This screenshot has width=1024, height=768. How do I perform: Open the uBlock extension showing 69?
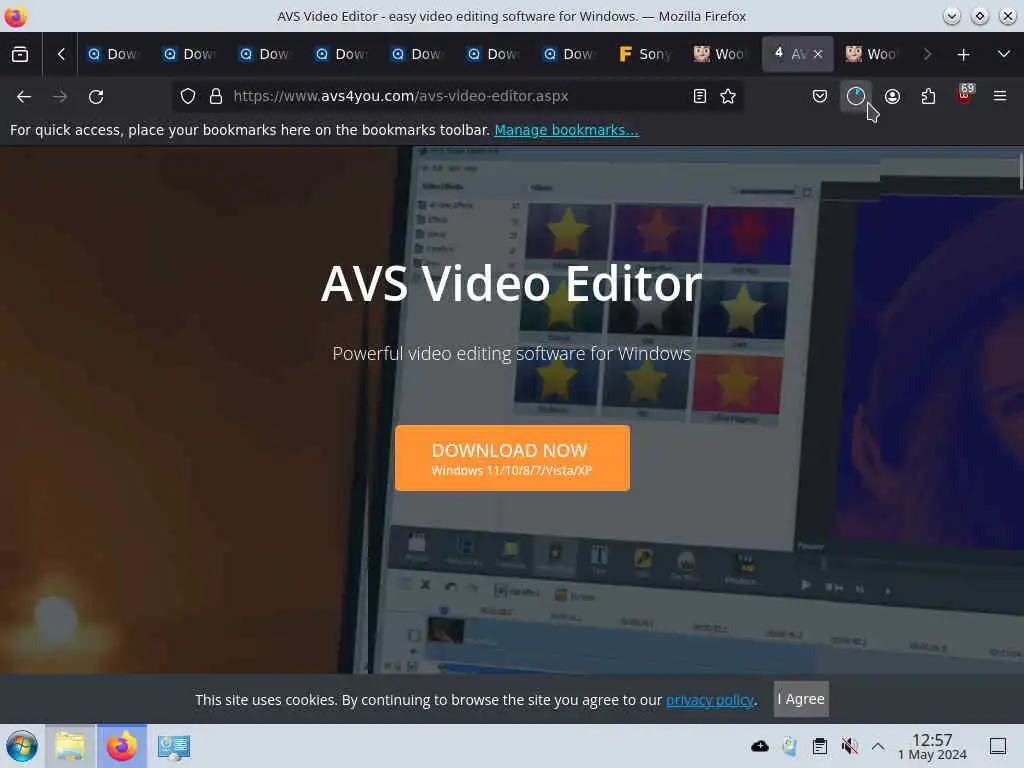pyautogui.click(x=965, y=95)
